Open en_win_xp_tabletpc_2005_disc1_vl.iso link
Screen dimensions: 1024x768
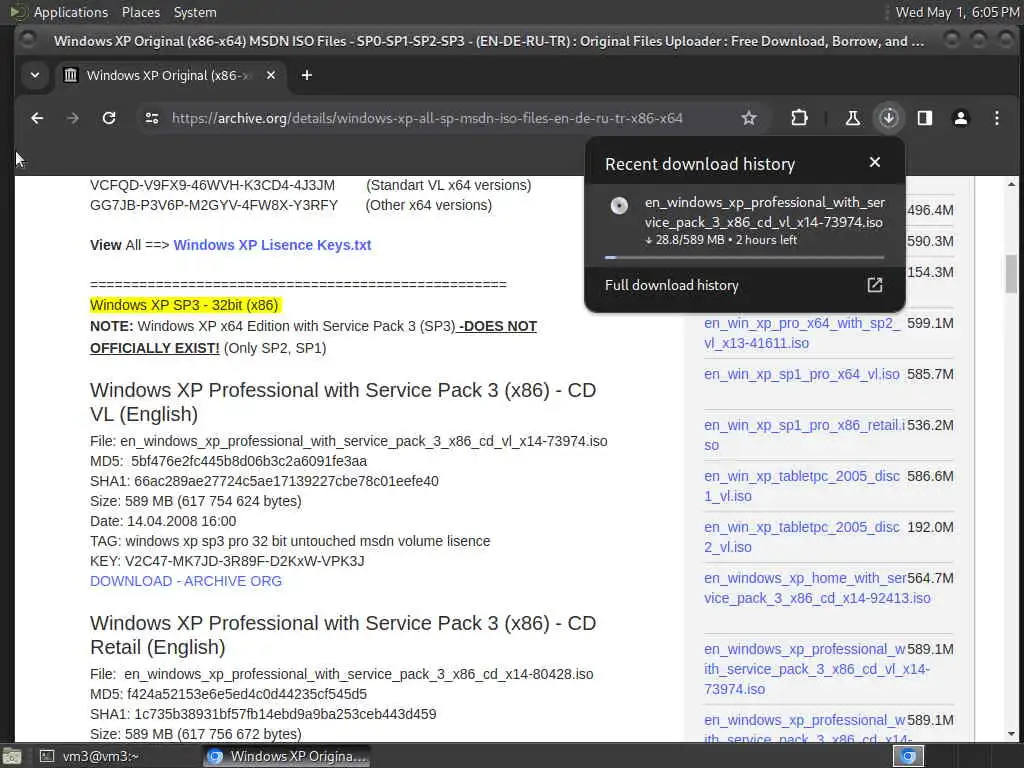[x=801, y=486]
